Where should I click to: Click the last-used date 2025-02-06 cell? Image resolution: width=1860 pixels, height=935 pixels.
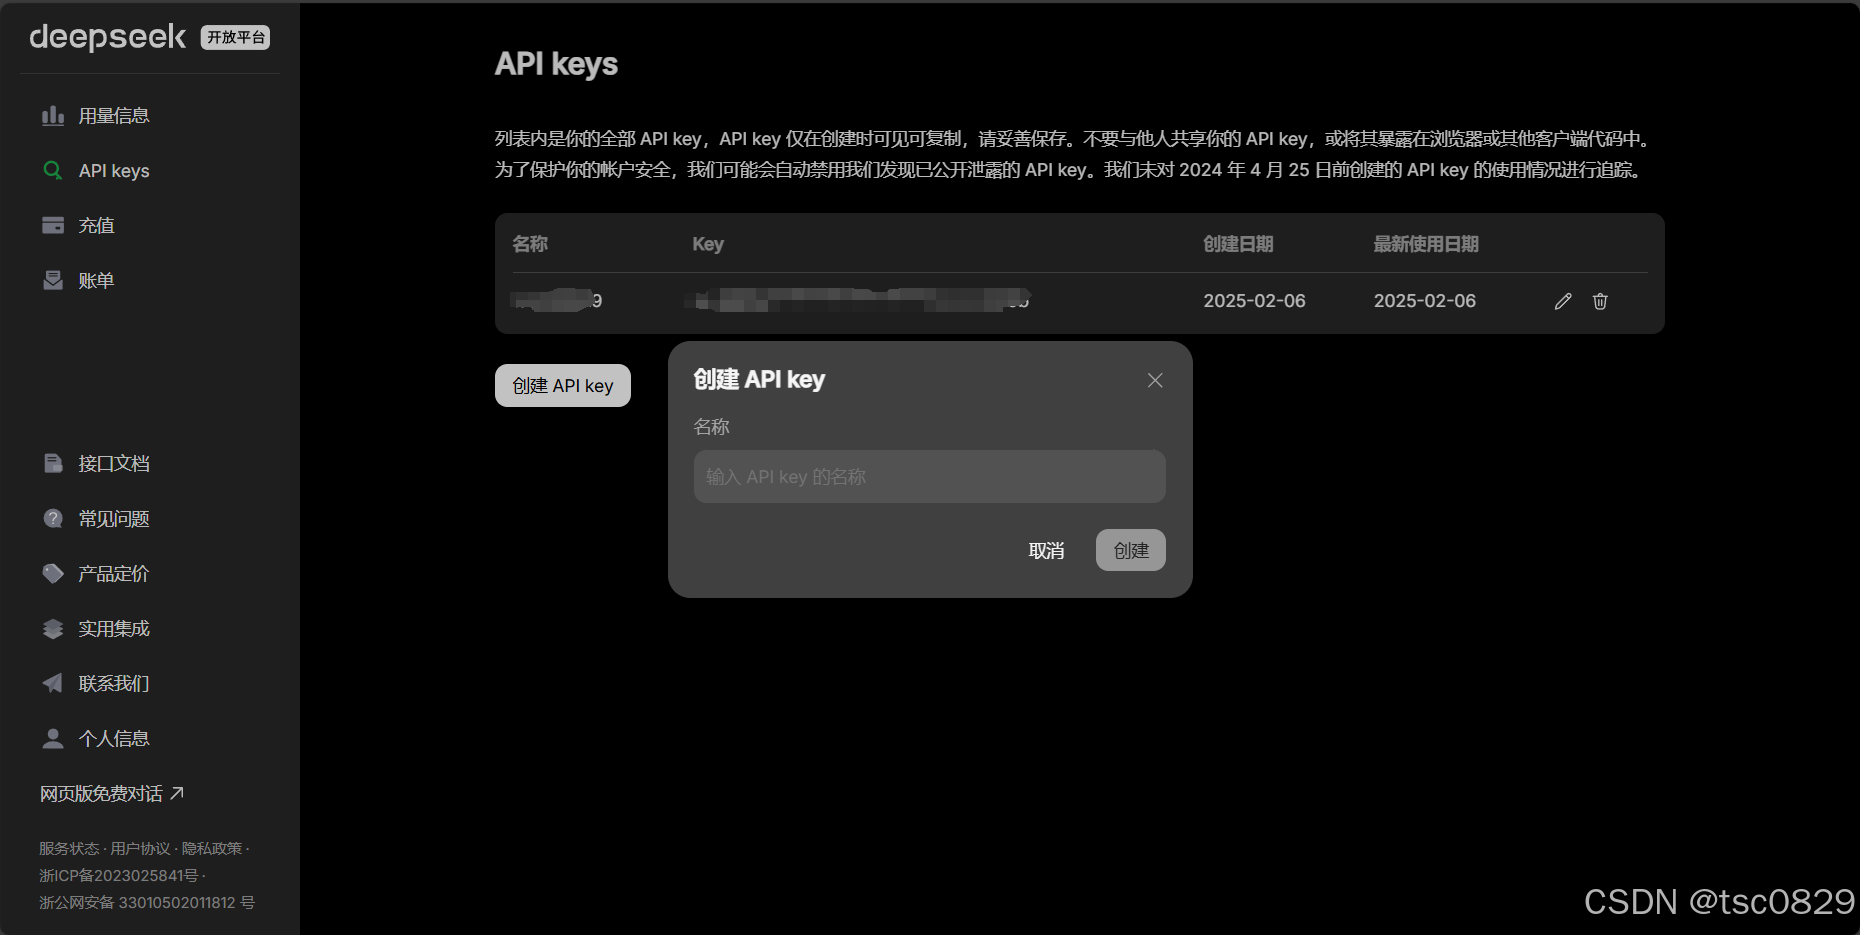pyautogui.click(x=1425, y=301)
